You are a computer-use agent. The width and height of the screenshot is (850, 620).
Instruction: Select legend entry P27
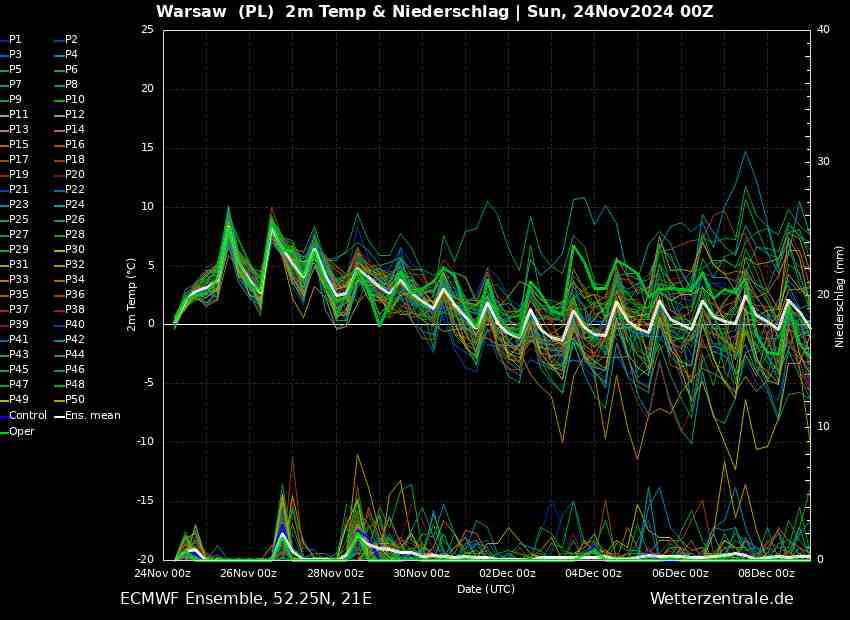point(14,234)
